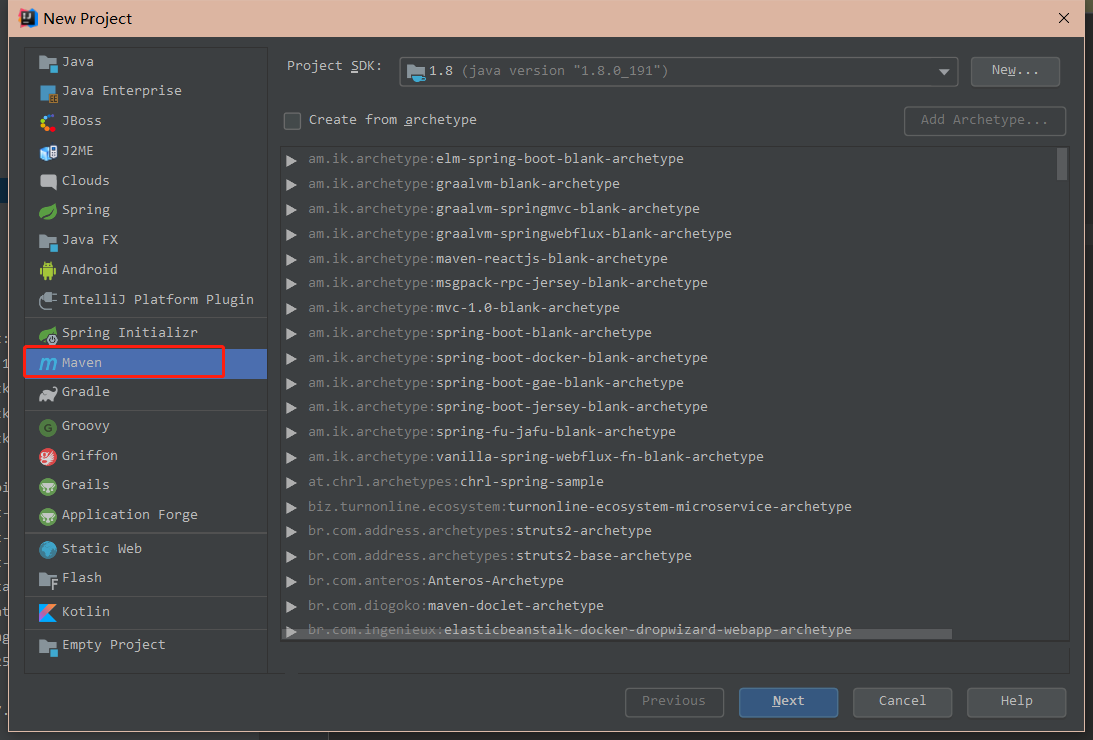The width and height of the screenshot is (1093, 740).
Task: Click the Spring Initializr icon
Action: 48,334
